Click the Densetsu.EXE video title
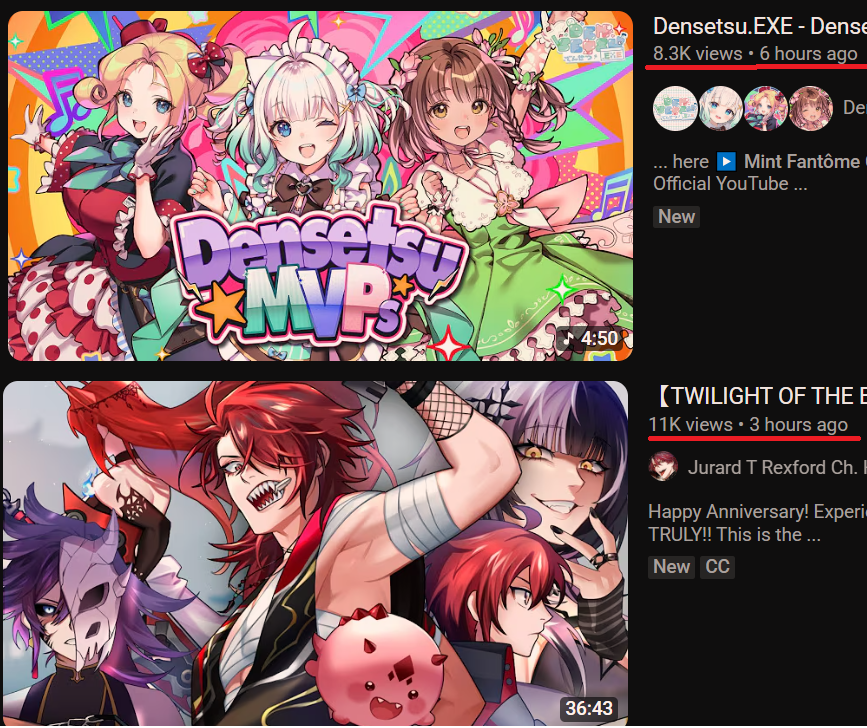 click(760, 26)
